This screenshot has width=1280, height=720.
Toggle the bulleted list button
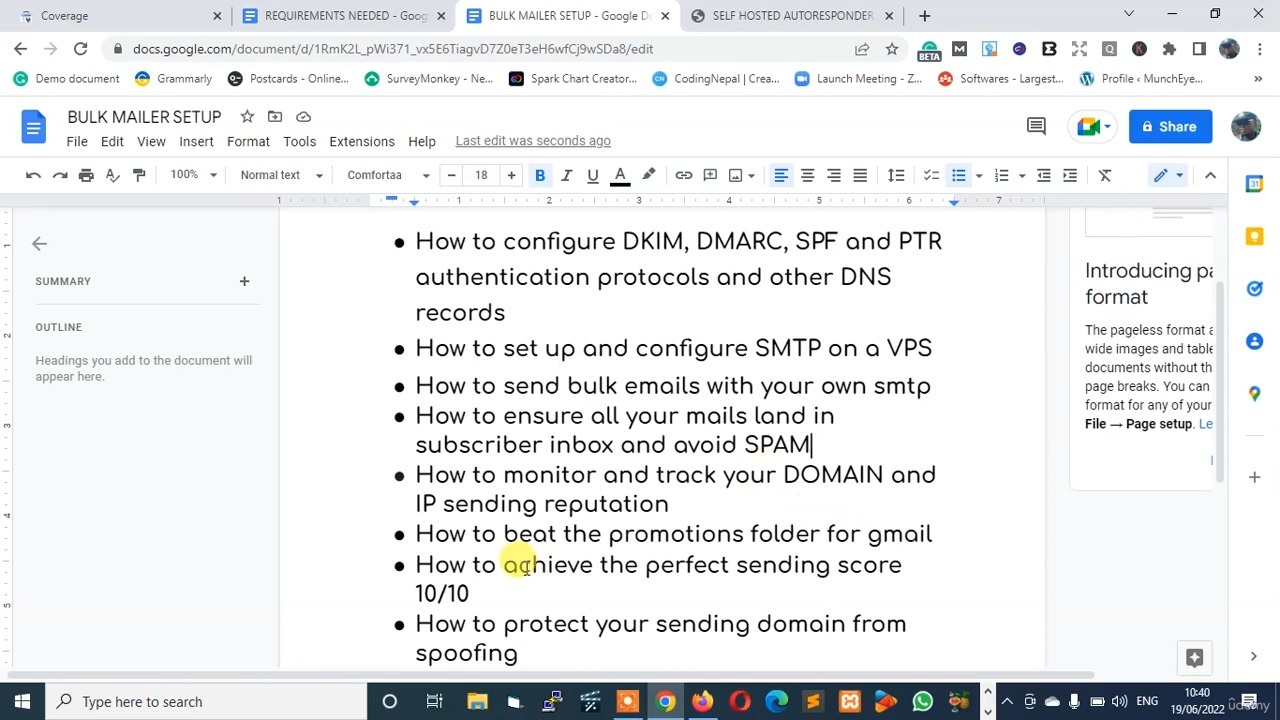click(958, 175)
